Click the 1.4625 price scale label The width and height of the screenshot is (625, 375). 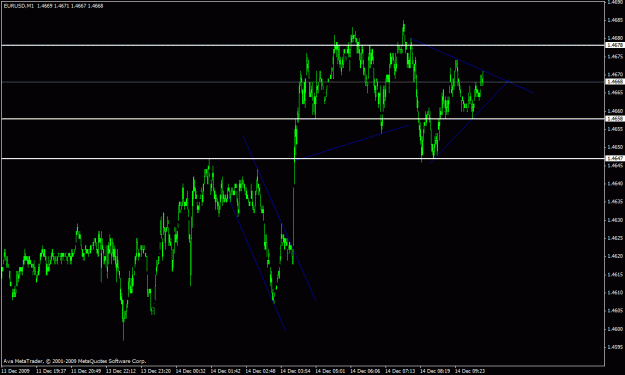click(x=615, y=238)
